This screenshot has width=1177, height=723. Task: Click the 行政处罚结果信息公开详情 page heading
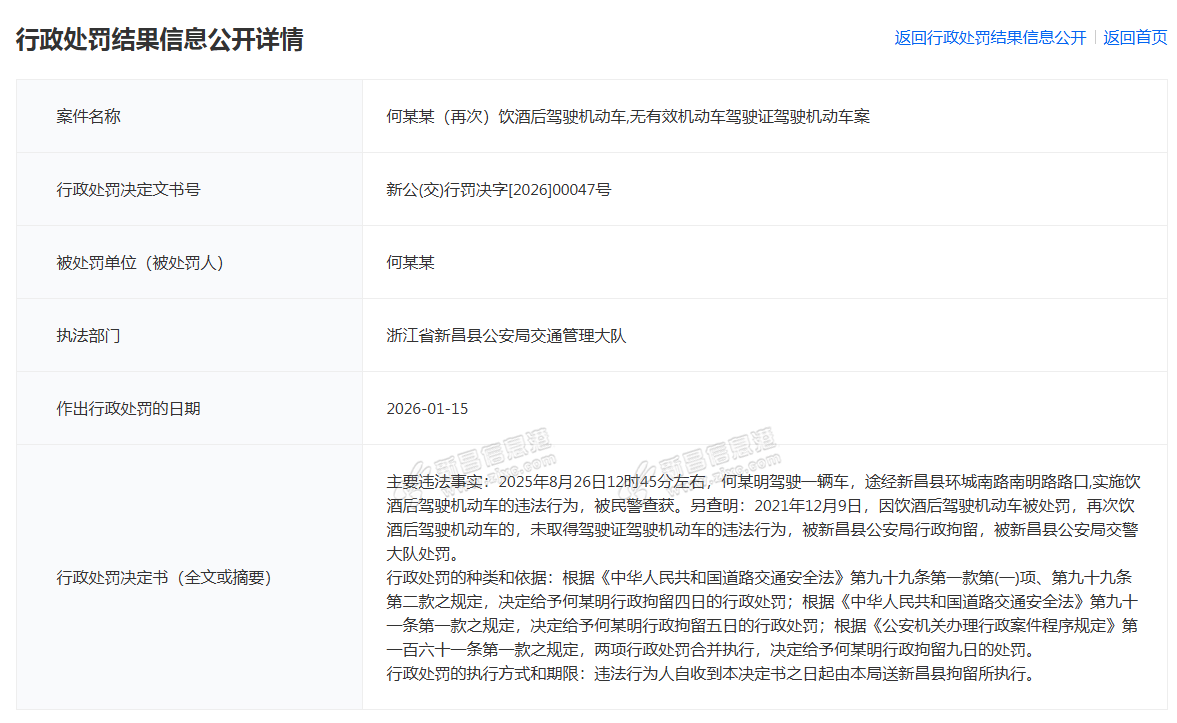click(159, 39)
